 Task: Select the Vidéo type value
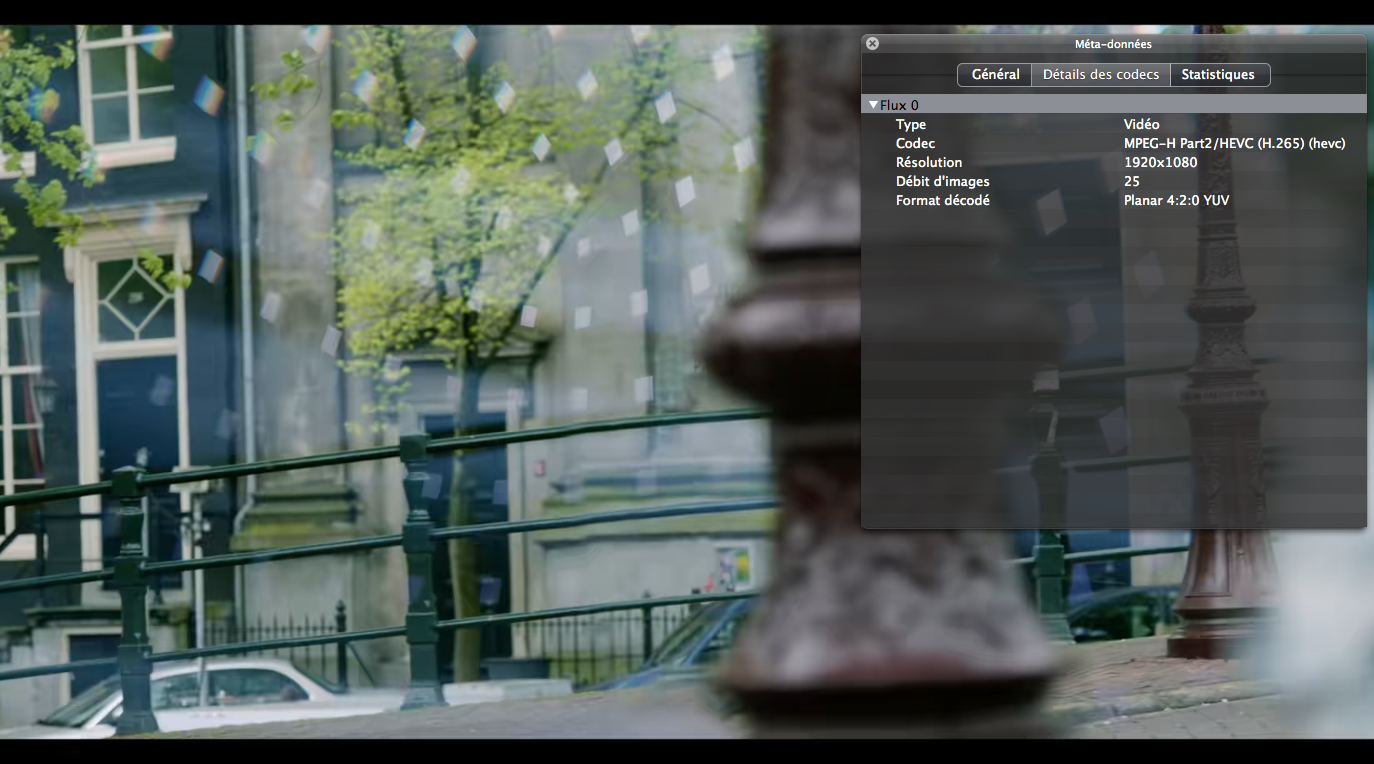pos(1142,124)
